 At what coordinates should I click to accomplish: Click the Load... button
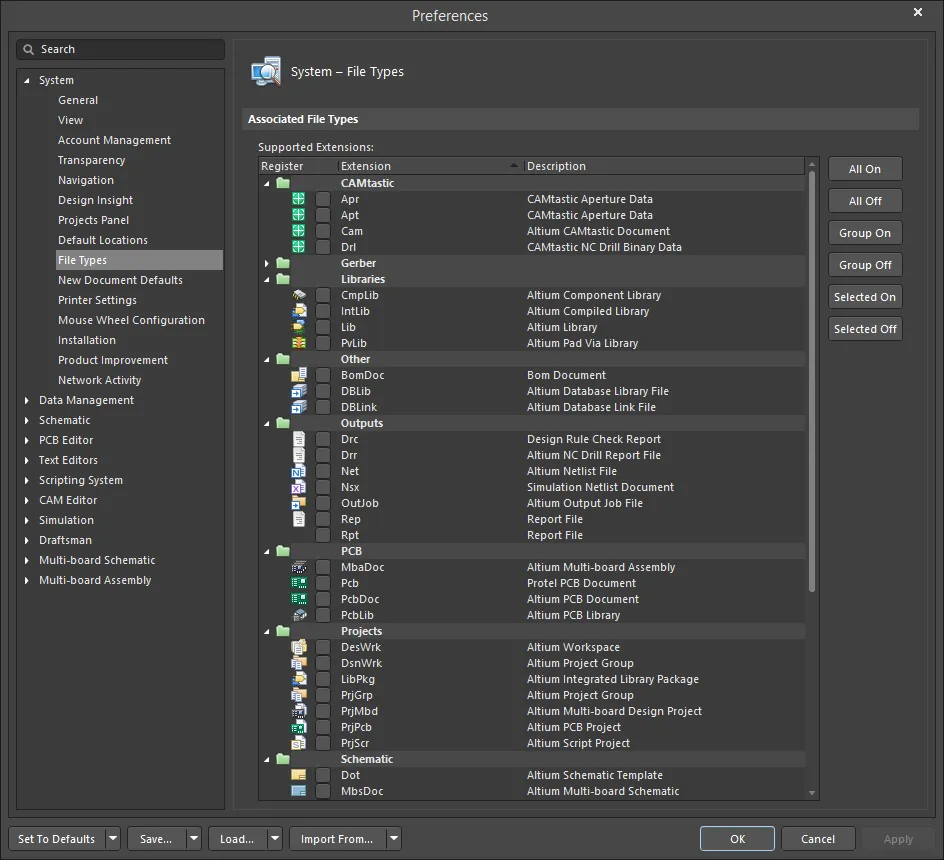tap(237, 838)
